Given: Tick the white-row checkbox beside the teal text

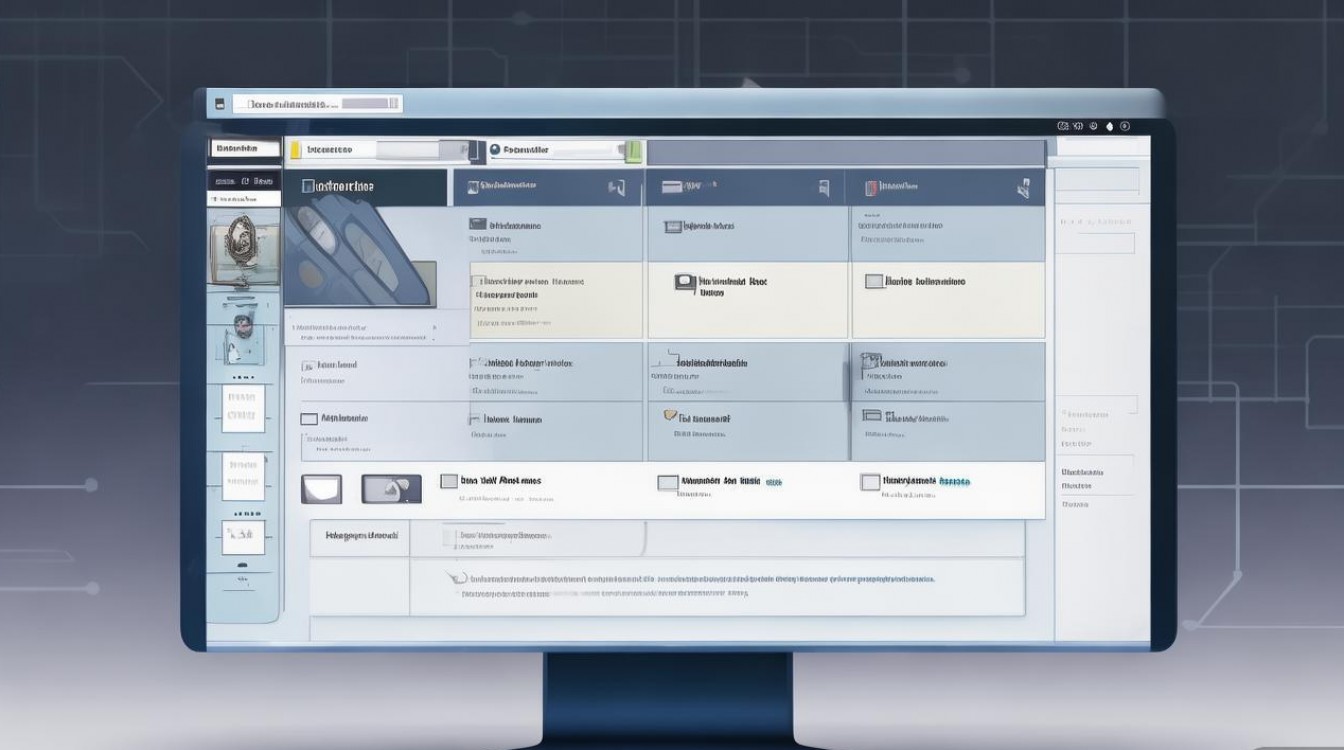Looking at the screenshot, I should click(x=870, y=482).
